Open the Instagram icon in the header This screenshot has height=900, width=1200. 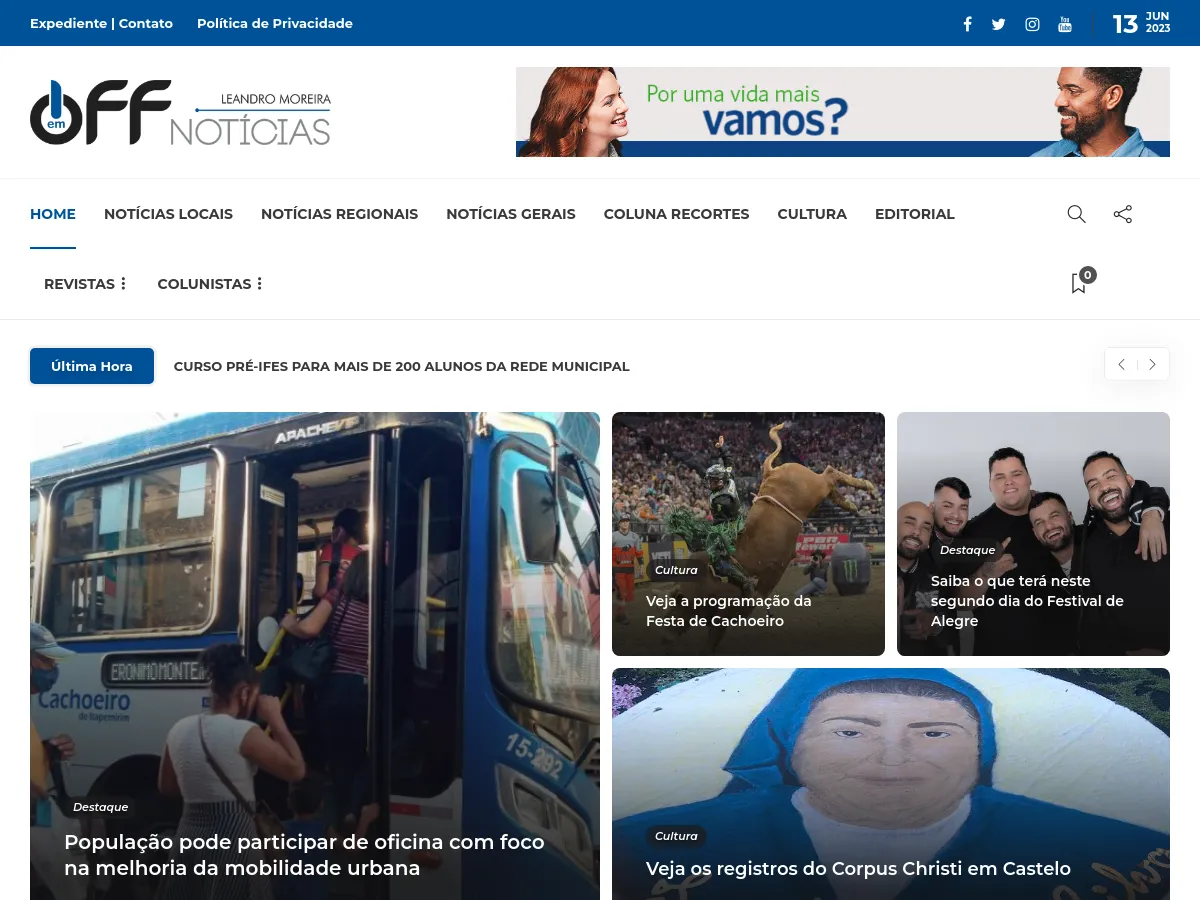1032,24
